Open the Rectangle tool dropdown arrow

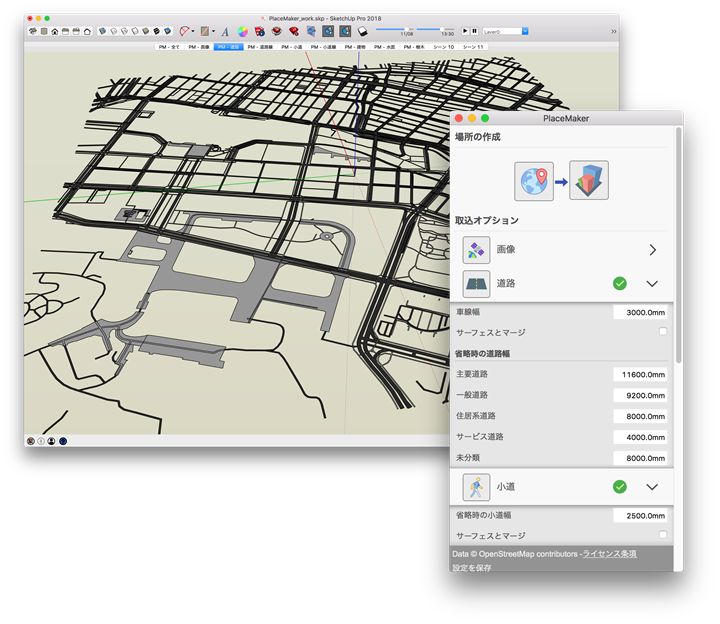[x=214, y=31]
